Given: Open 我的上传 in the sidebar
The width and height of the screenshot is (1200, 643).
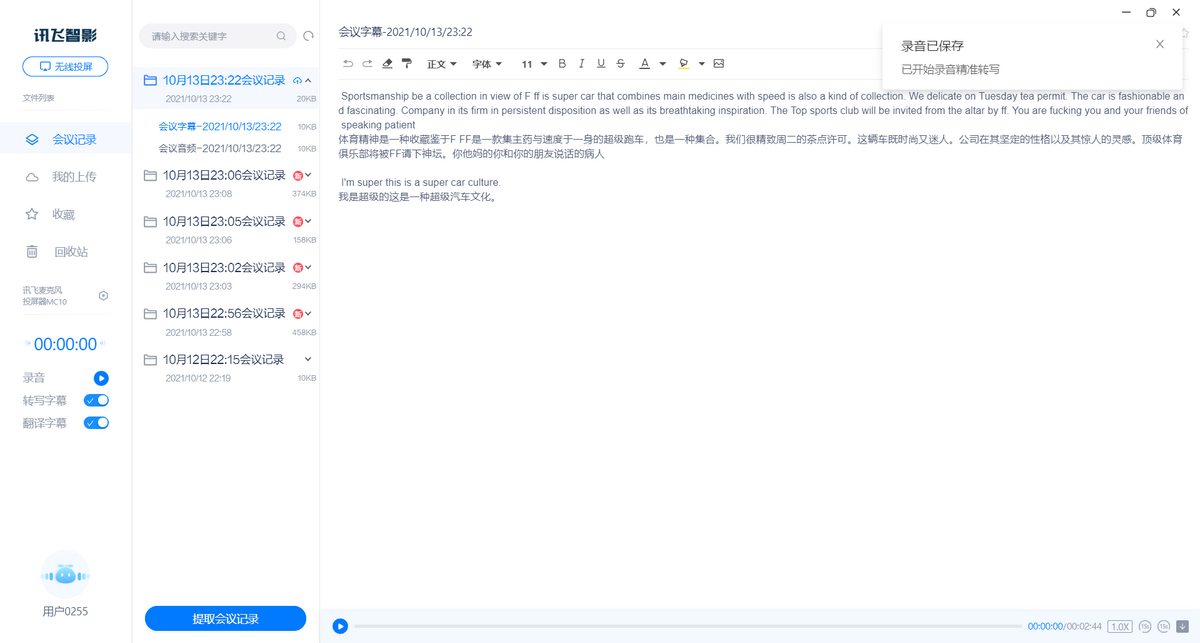Looking at the screenshot, I should (74, 177).
